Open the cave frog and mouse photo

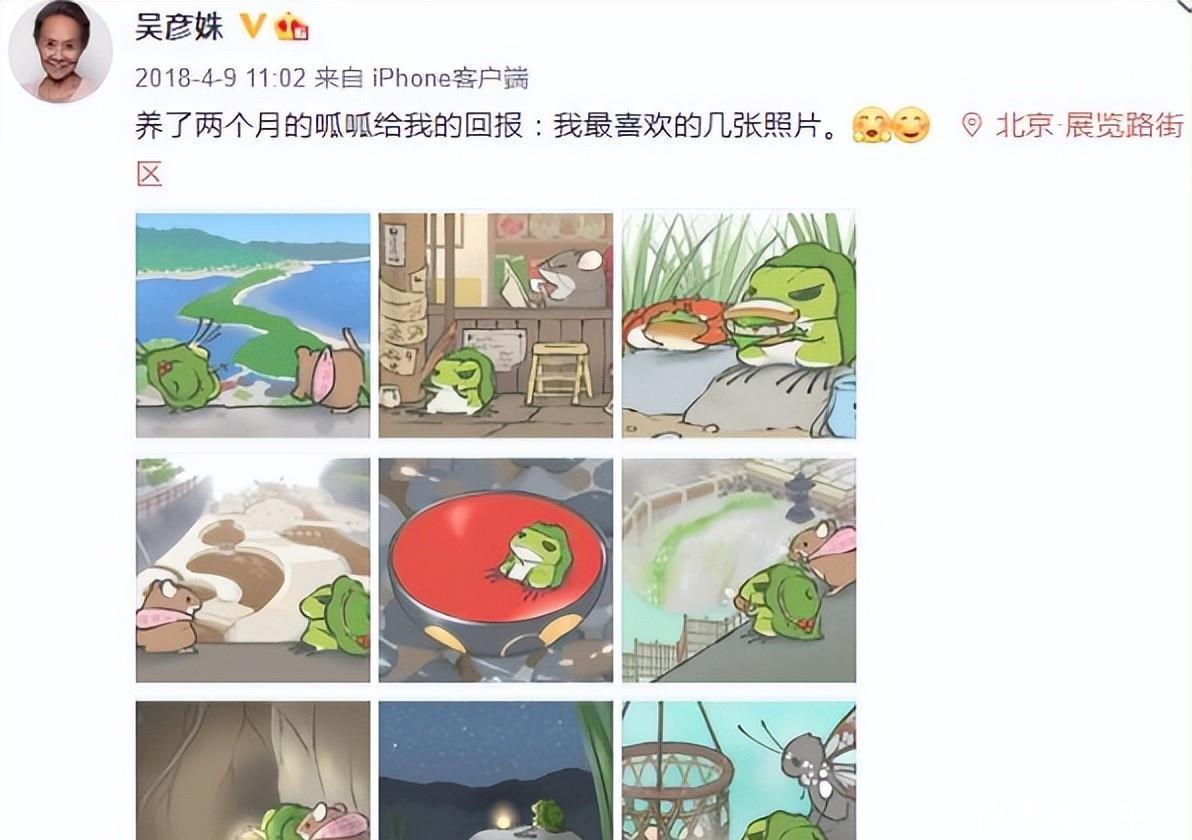click(253, 771)
